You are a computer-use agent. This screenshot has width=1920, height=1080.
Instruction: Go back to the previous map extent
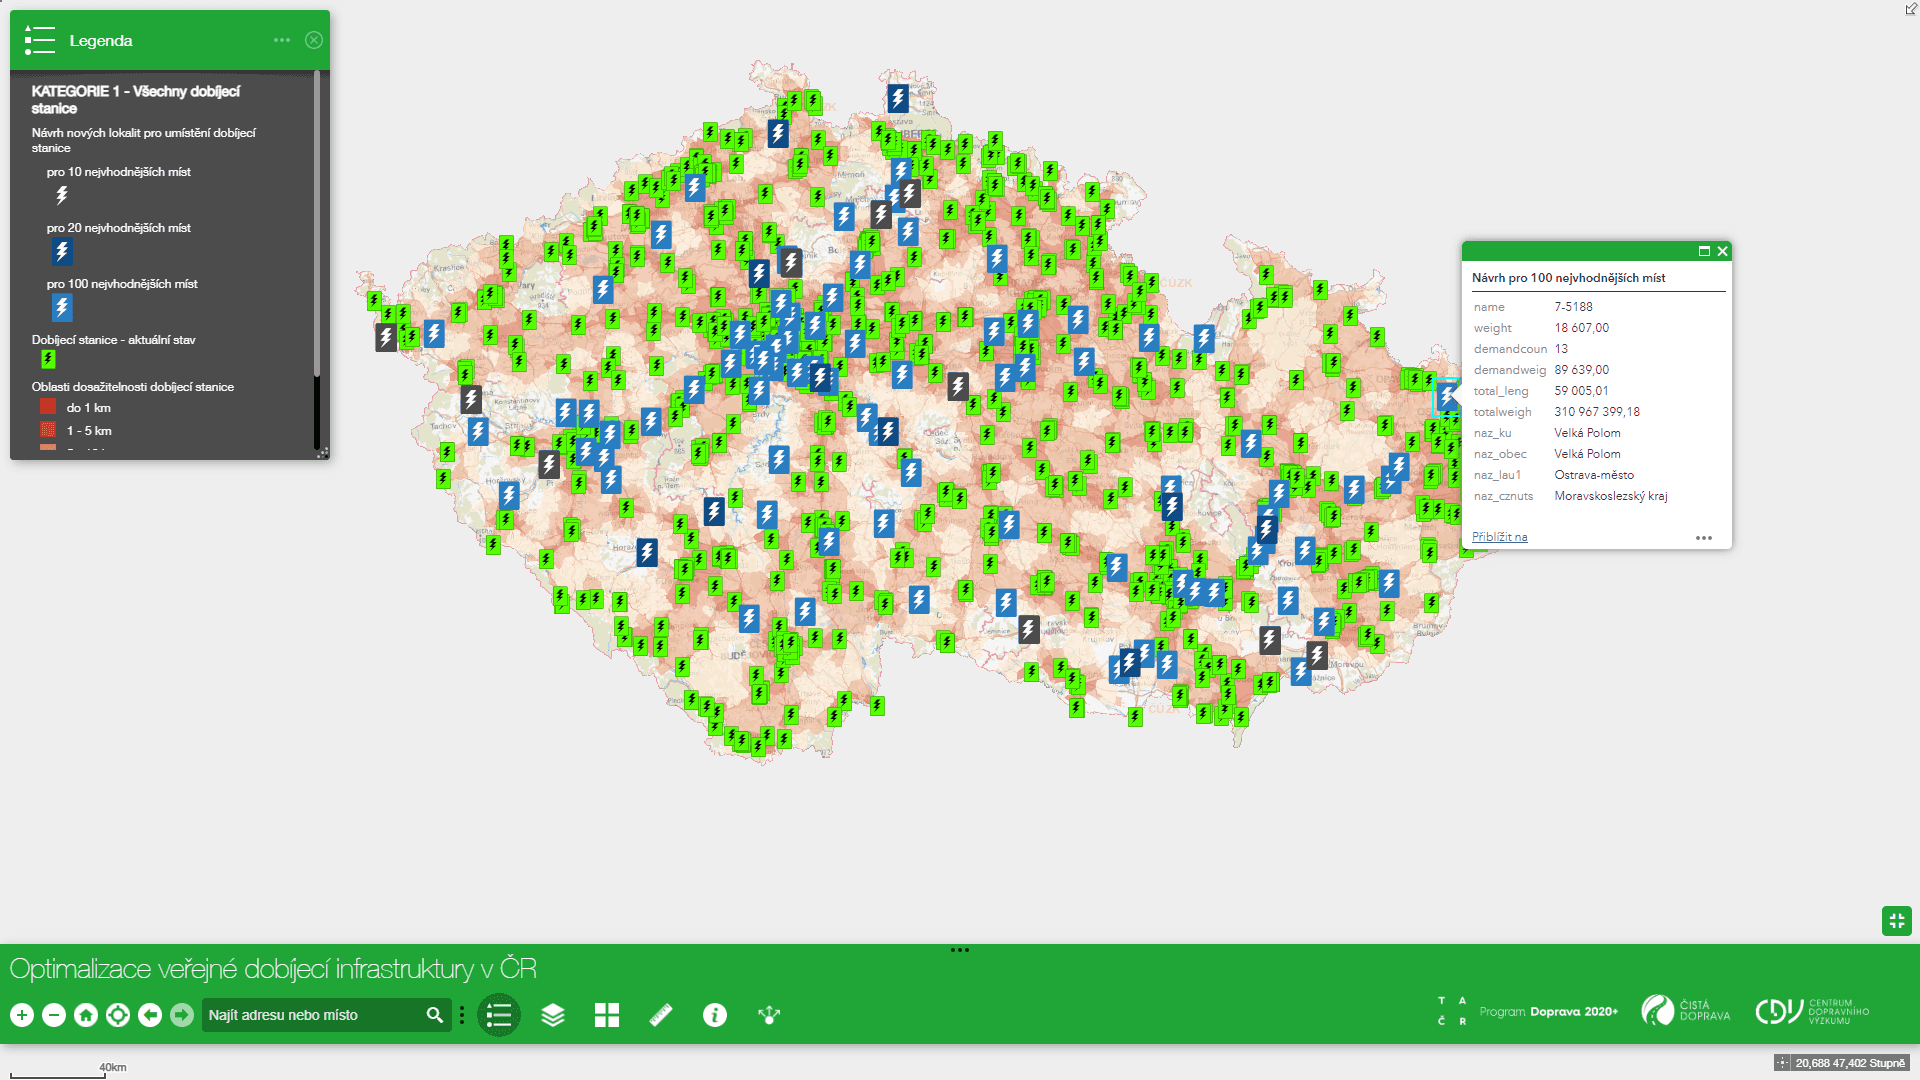point(150,1015)
